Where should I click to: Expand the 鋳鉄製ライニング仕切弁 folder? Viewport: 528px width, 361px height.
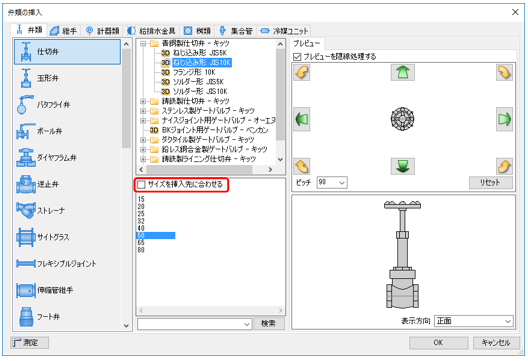tap(143, 159)
